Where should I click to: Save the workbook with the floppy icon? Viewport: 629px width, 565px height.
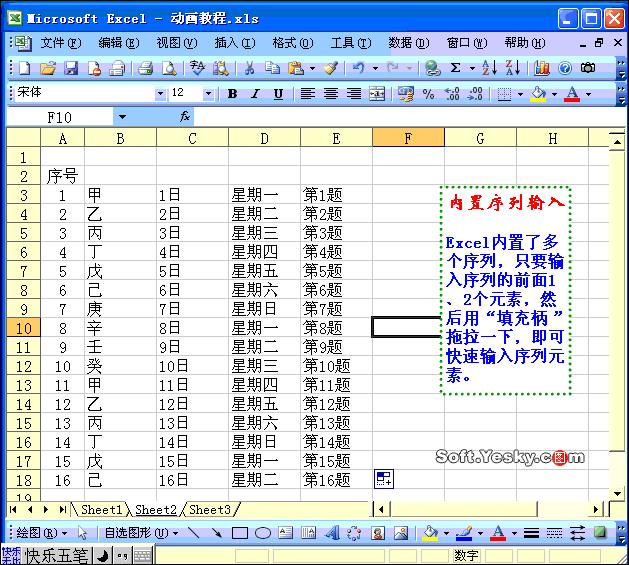pos(71,68)
